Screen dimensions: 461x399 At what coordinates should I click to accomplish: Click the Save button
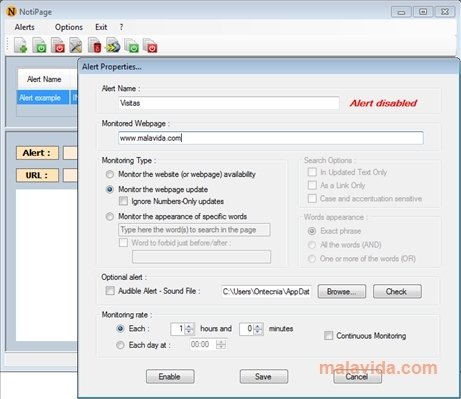264,377
